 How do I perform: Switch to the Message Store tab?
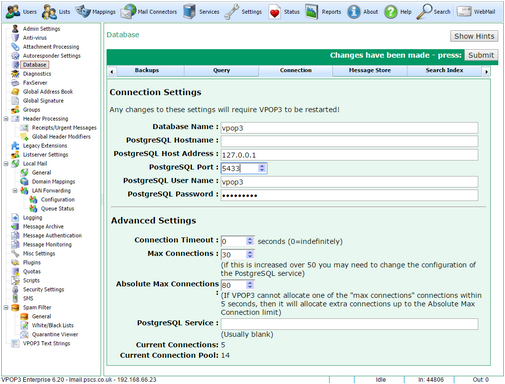point(370,70)
